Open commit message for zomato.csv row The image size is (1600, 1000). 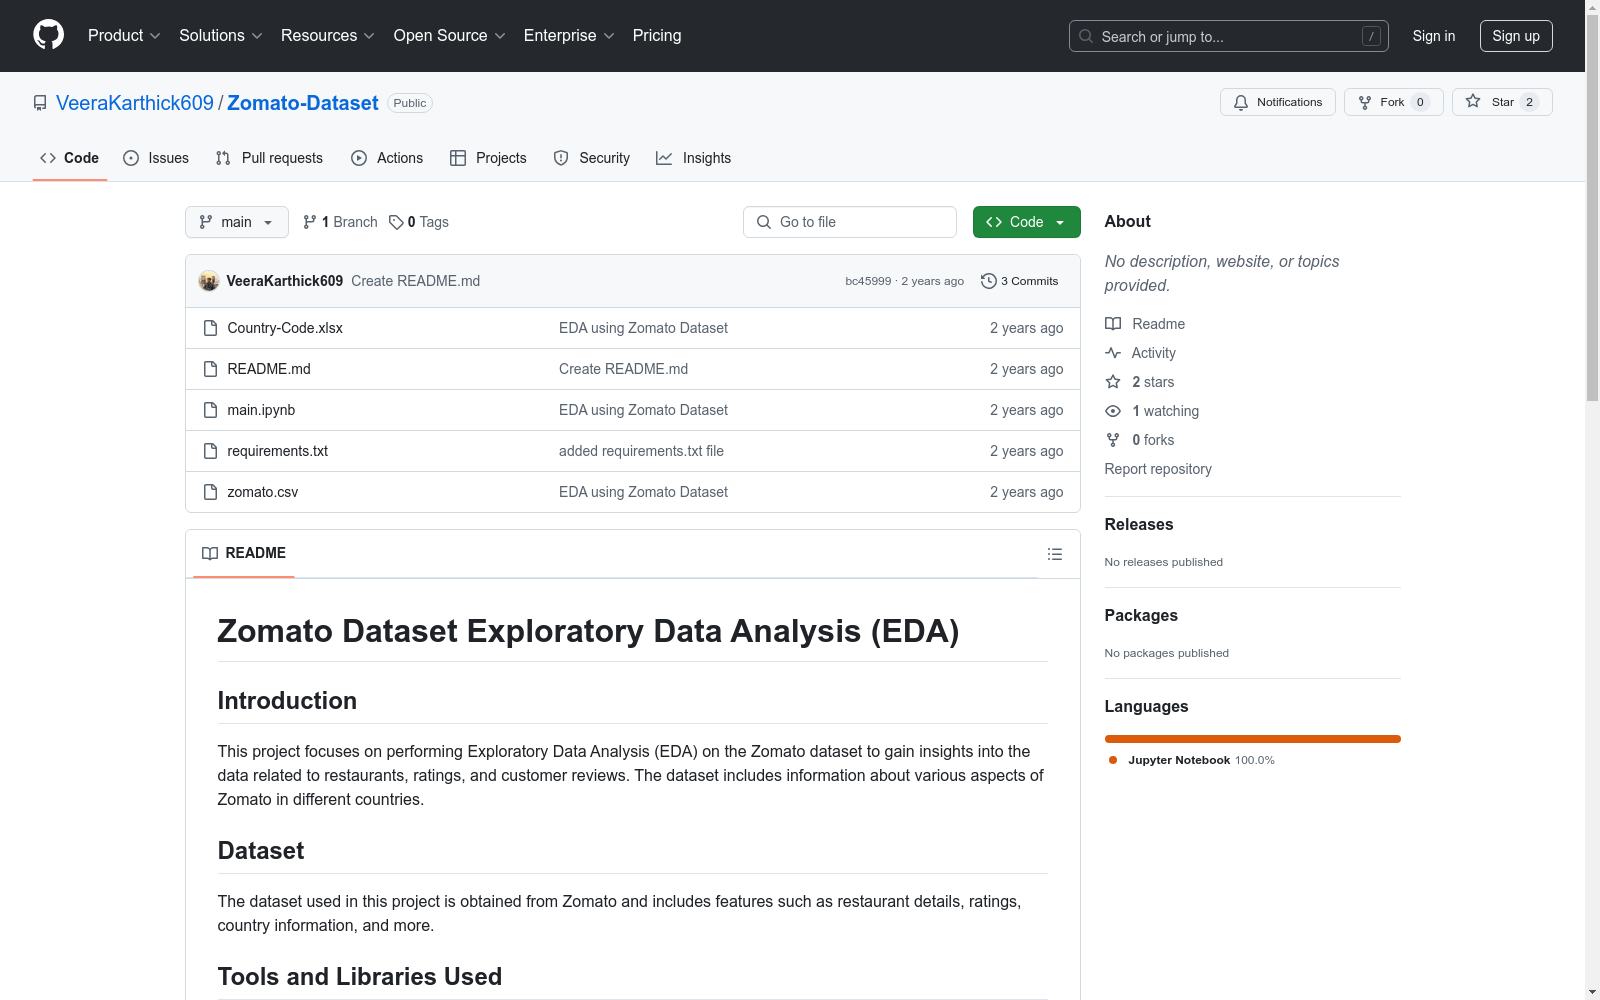pyautogui.click(x=643, y=492)
